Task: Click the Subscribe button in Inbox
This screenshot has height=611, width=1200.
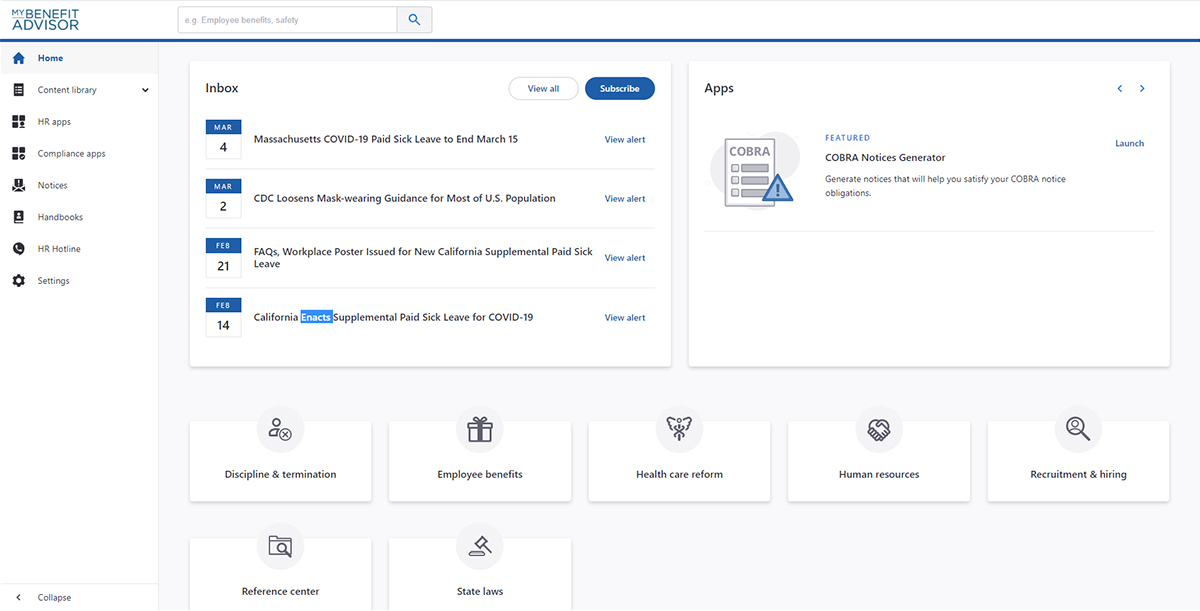Action: (x=619, y=89)
